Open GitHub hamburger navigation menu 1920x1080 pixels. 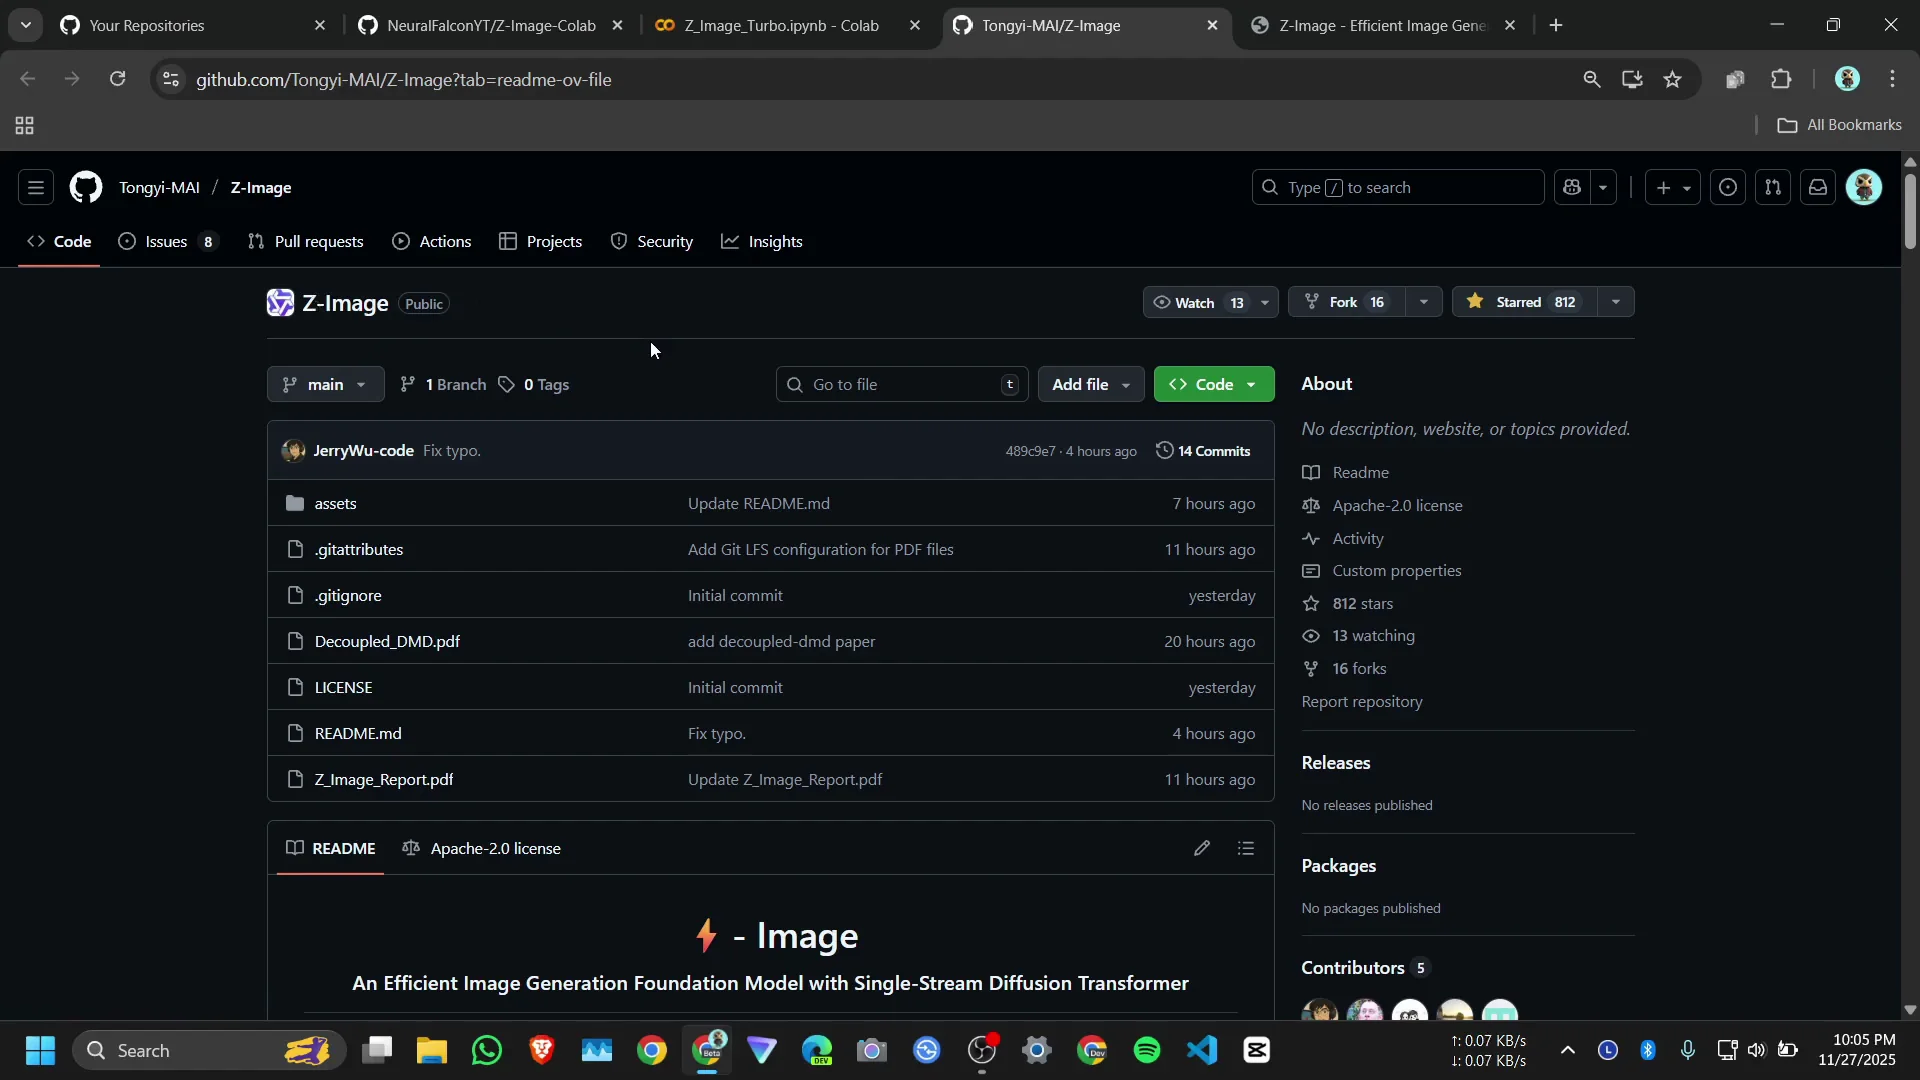[36, 188]
